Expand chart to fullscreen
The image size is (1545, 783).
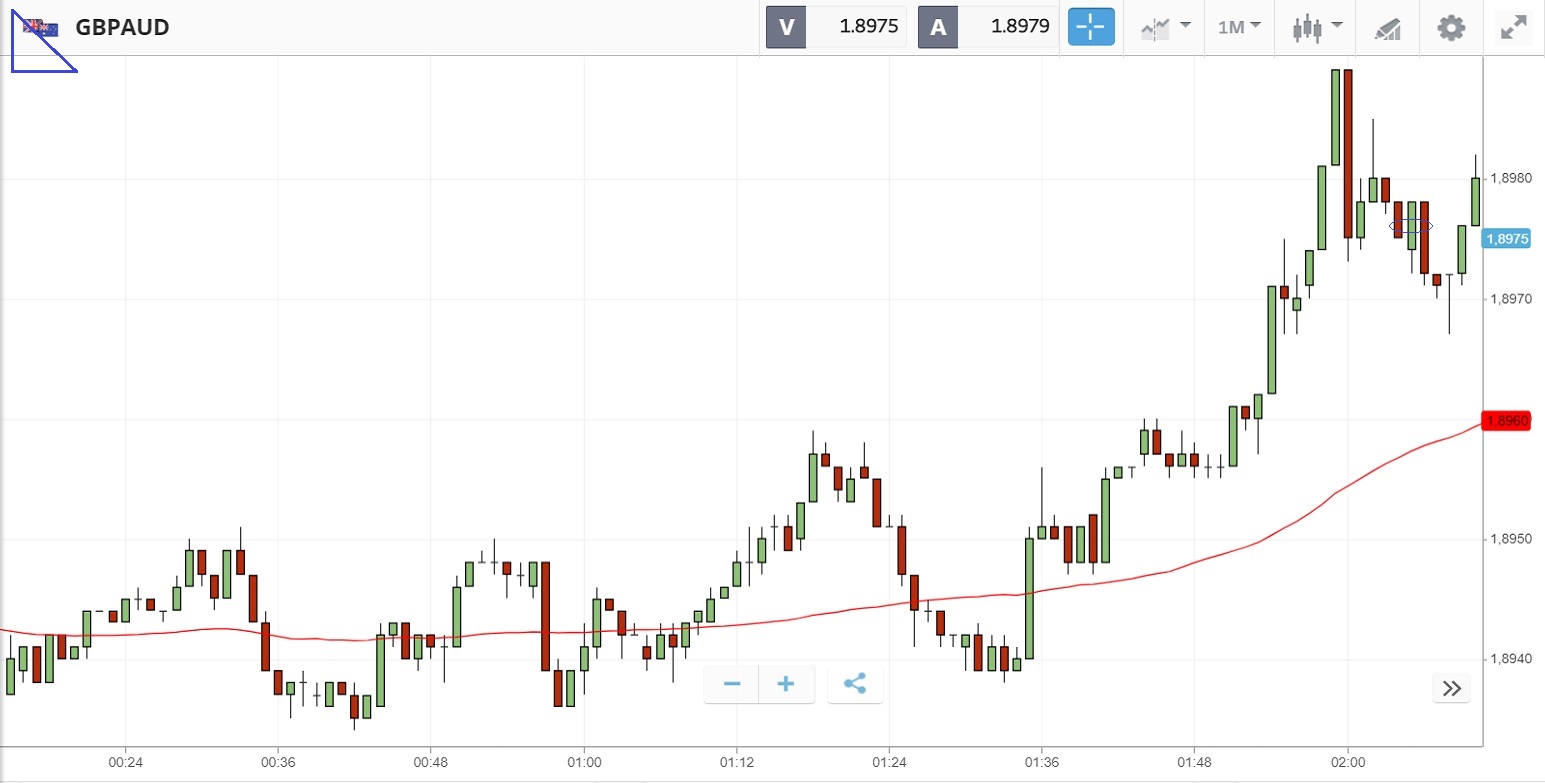point(1515,27)
